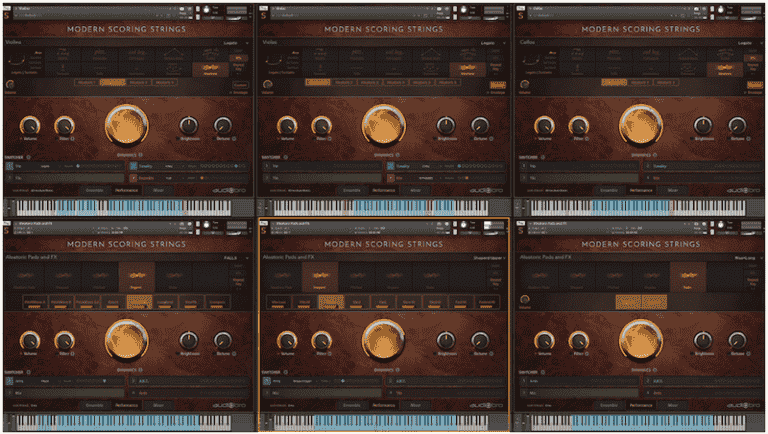Toggle the Brightness enable box in the Violins instrument
Viewport: 768px width, 434px height.
[x=178, y=139]
